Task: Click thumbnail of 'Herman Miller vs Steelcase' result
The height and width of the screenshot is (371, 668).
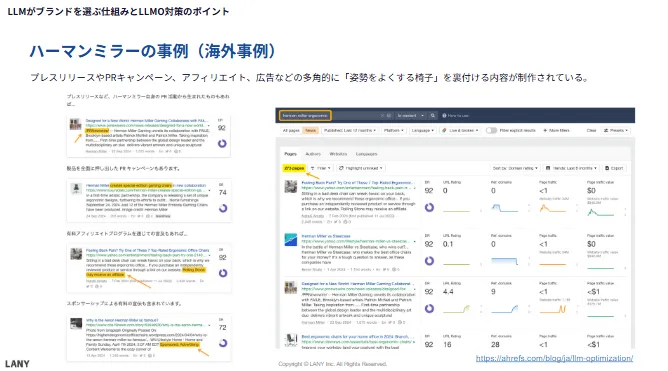Action: (291, 239)
